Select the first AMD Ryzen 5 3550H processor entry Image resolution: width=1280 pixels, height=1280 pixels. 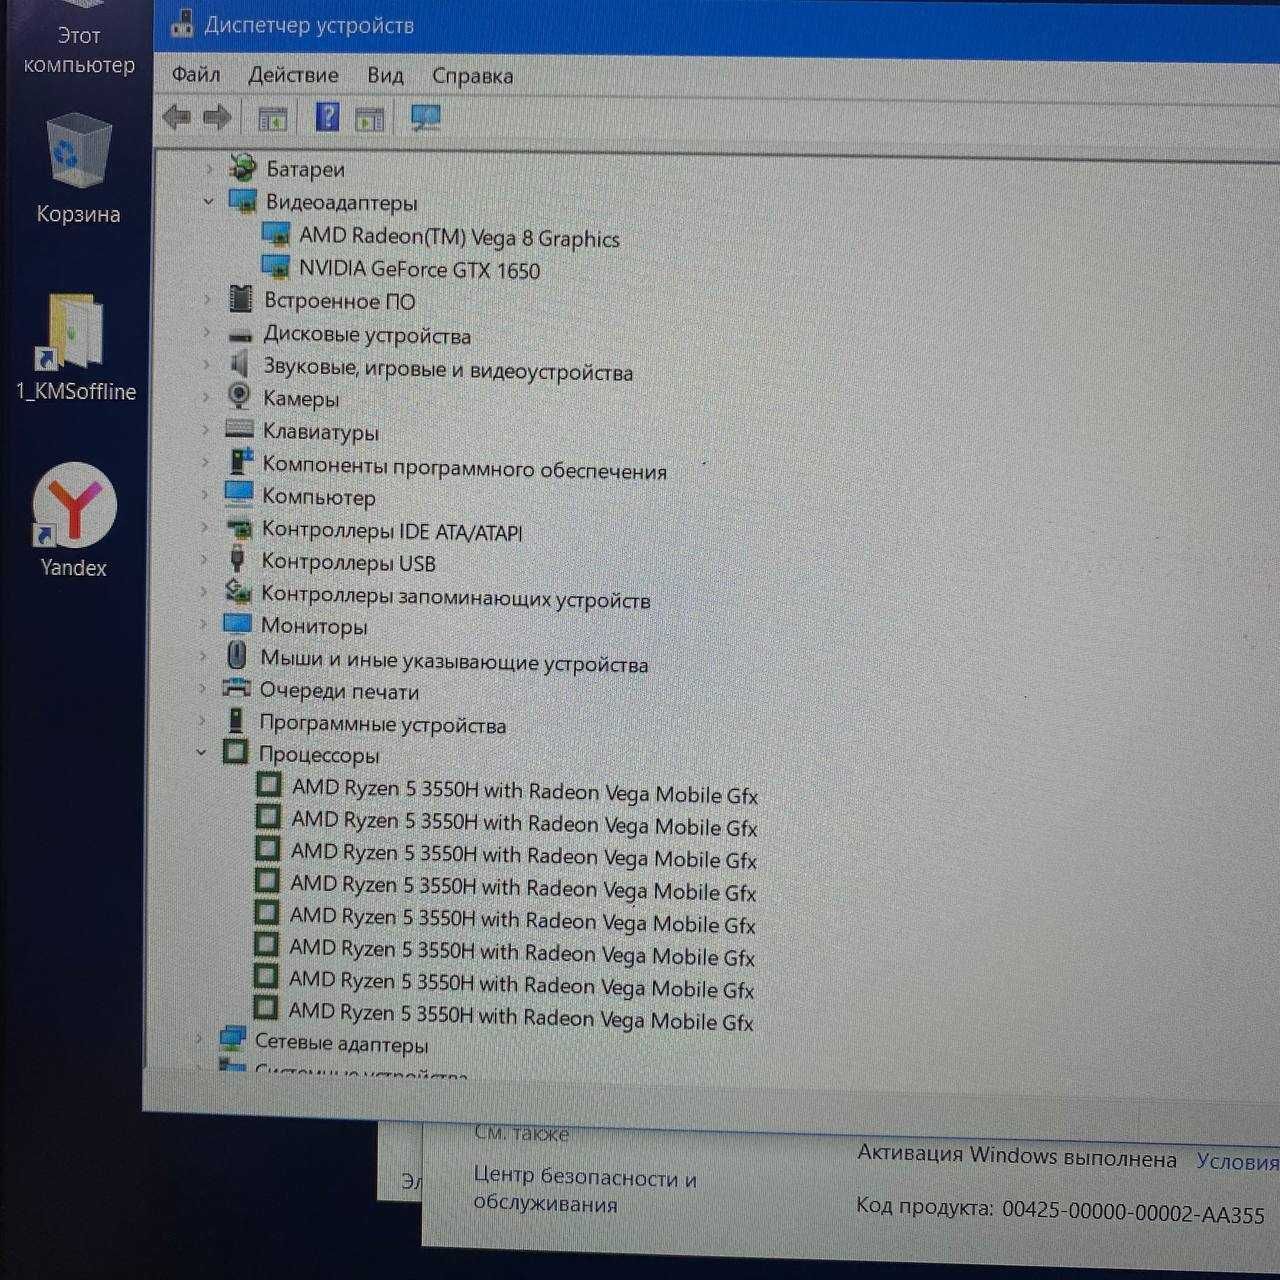[524, 791]
